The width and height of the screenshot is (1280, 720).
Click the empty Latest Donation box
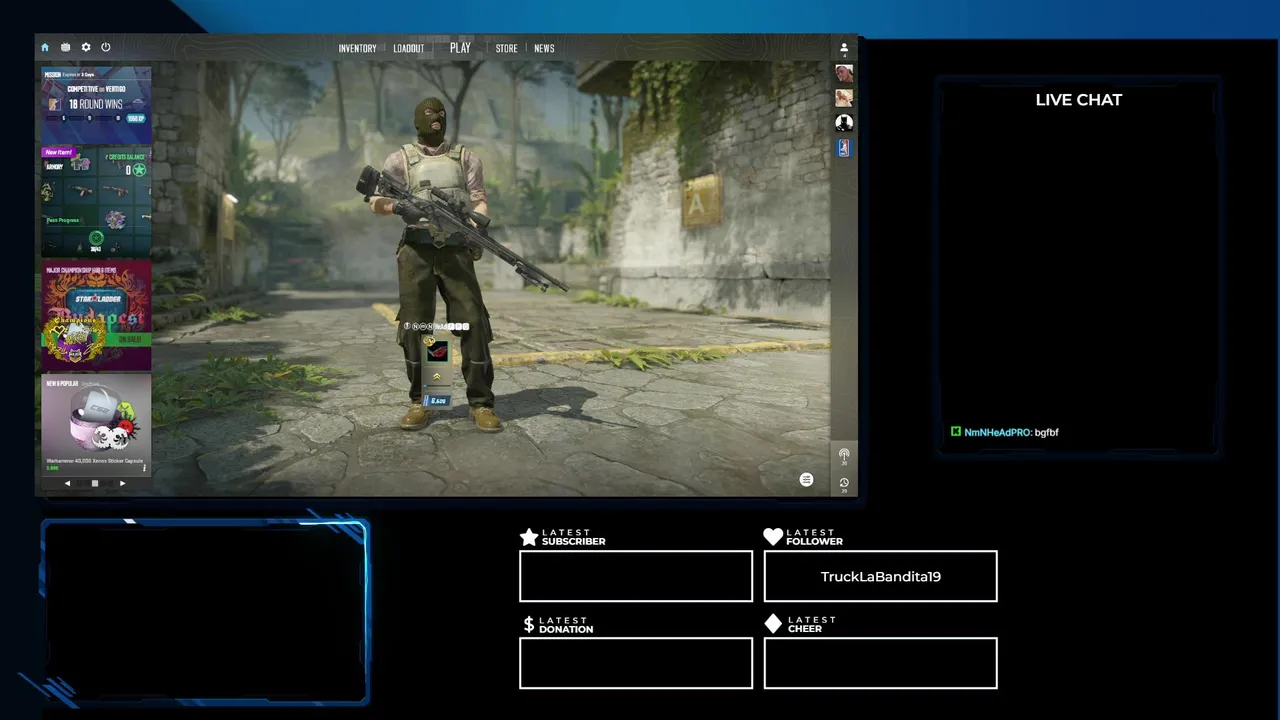(x=636, y=664)
